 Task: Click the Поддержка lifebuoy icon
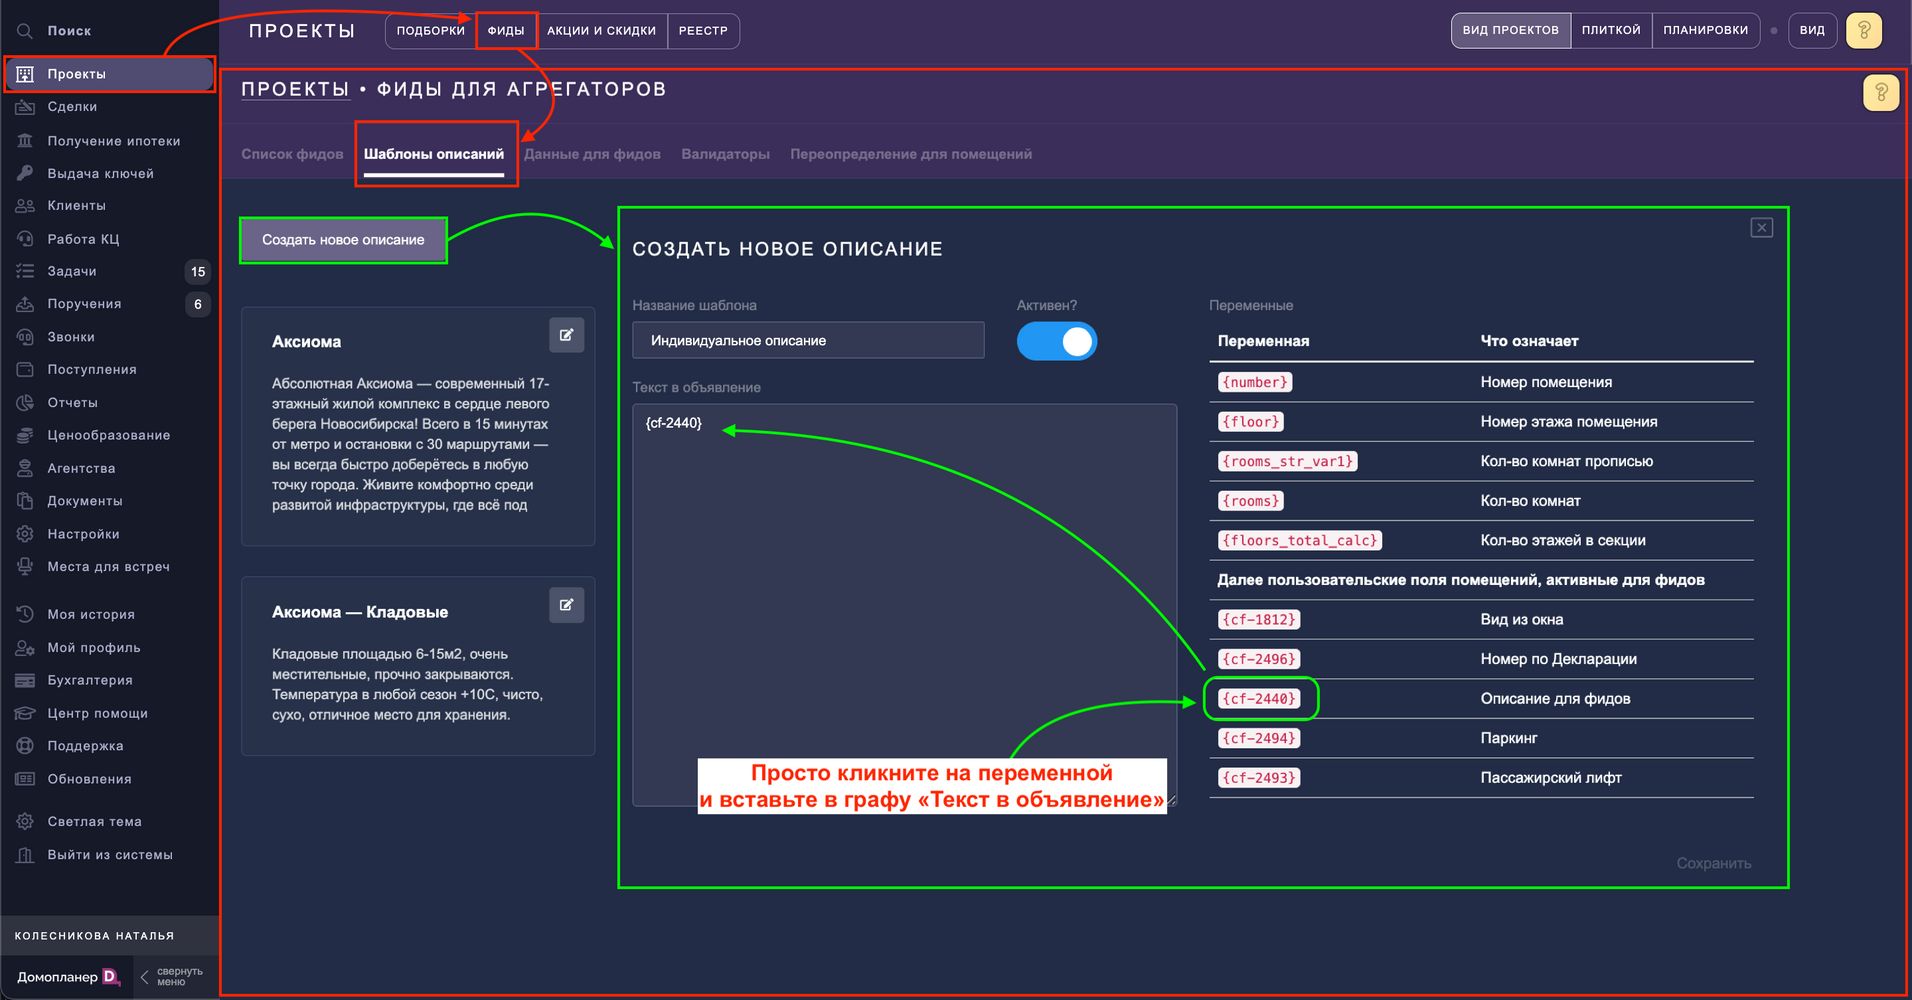point(25,746)
